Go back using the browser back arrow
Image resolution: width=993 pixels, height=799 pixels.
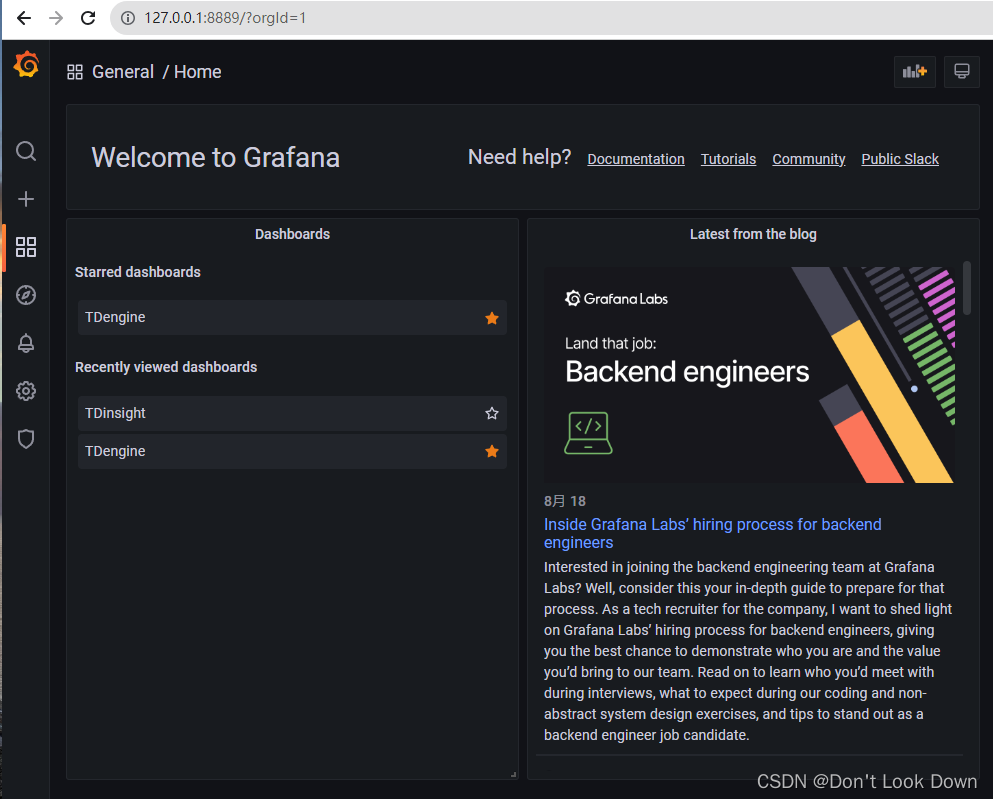[x=23, y=18]
